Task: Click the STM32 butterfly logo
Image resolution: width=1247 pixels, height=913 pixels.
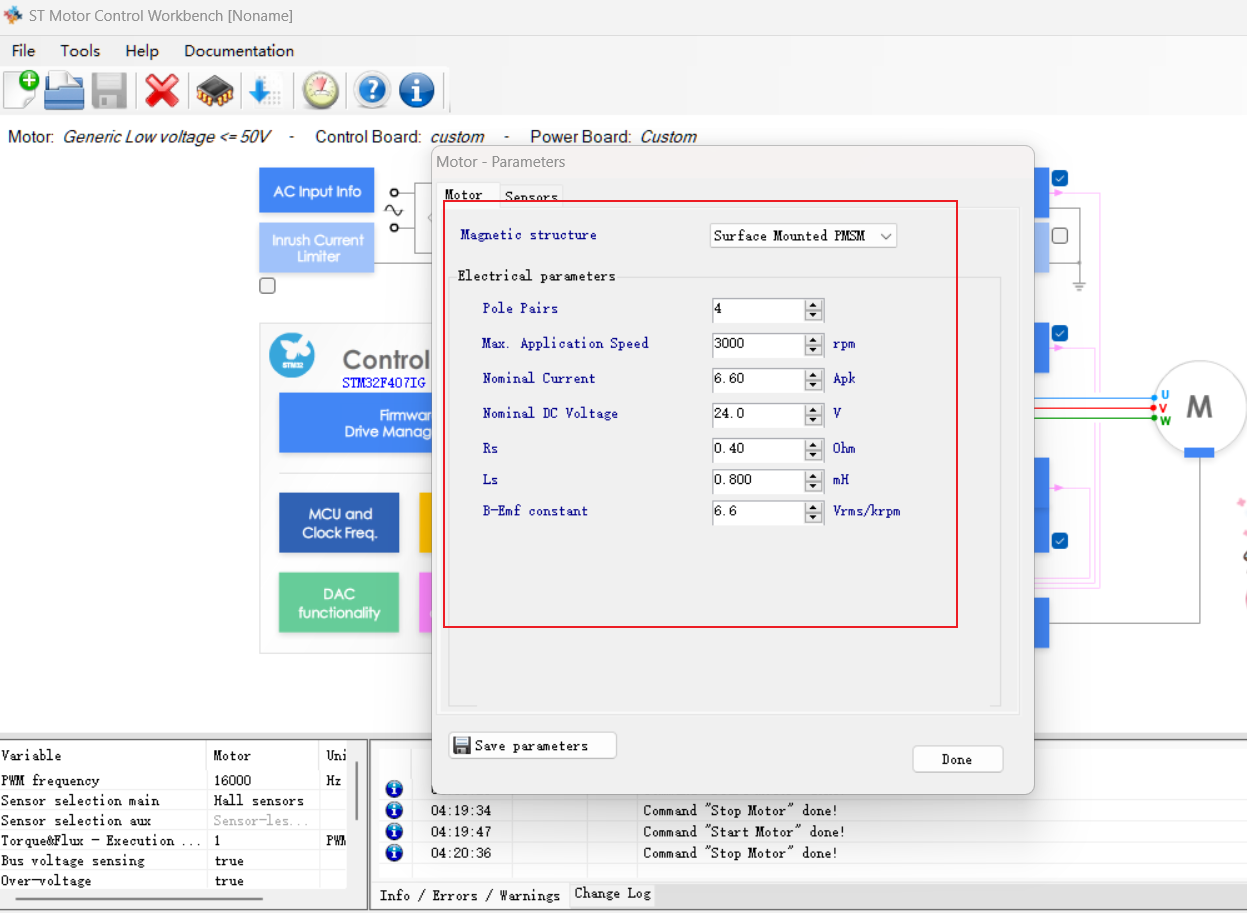Action: (x=292, y=354)
